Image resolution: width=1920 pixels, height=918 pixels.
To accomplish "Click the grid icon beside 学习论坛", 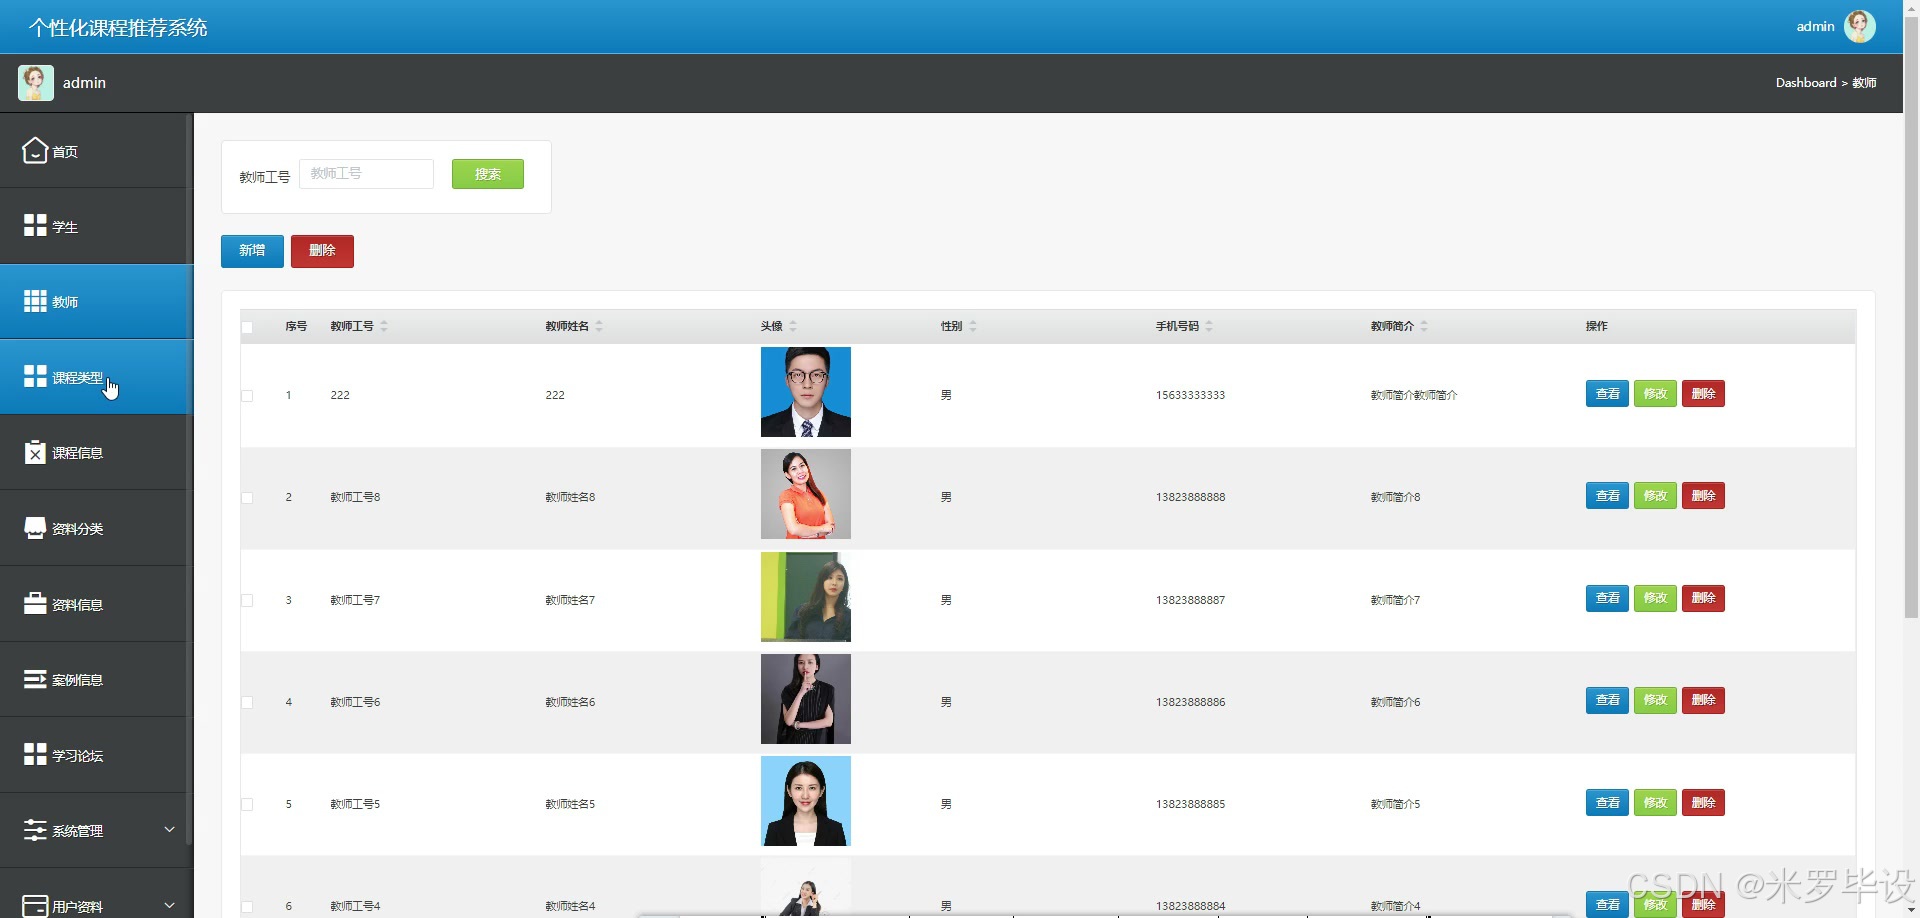I will click(35, 754).
